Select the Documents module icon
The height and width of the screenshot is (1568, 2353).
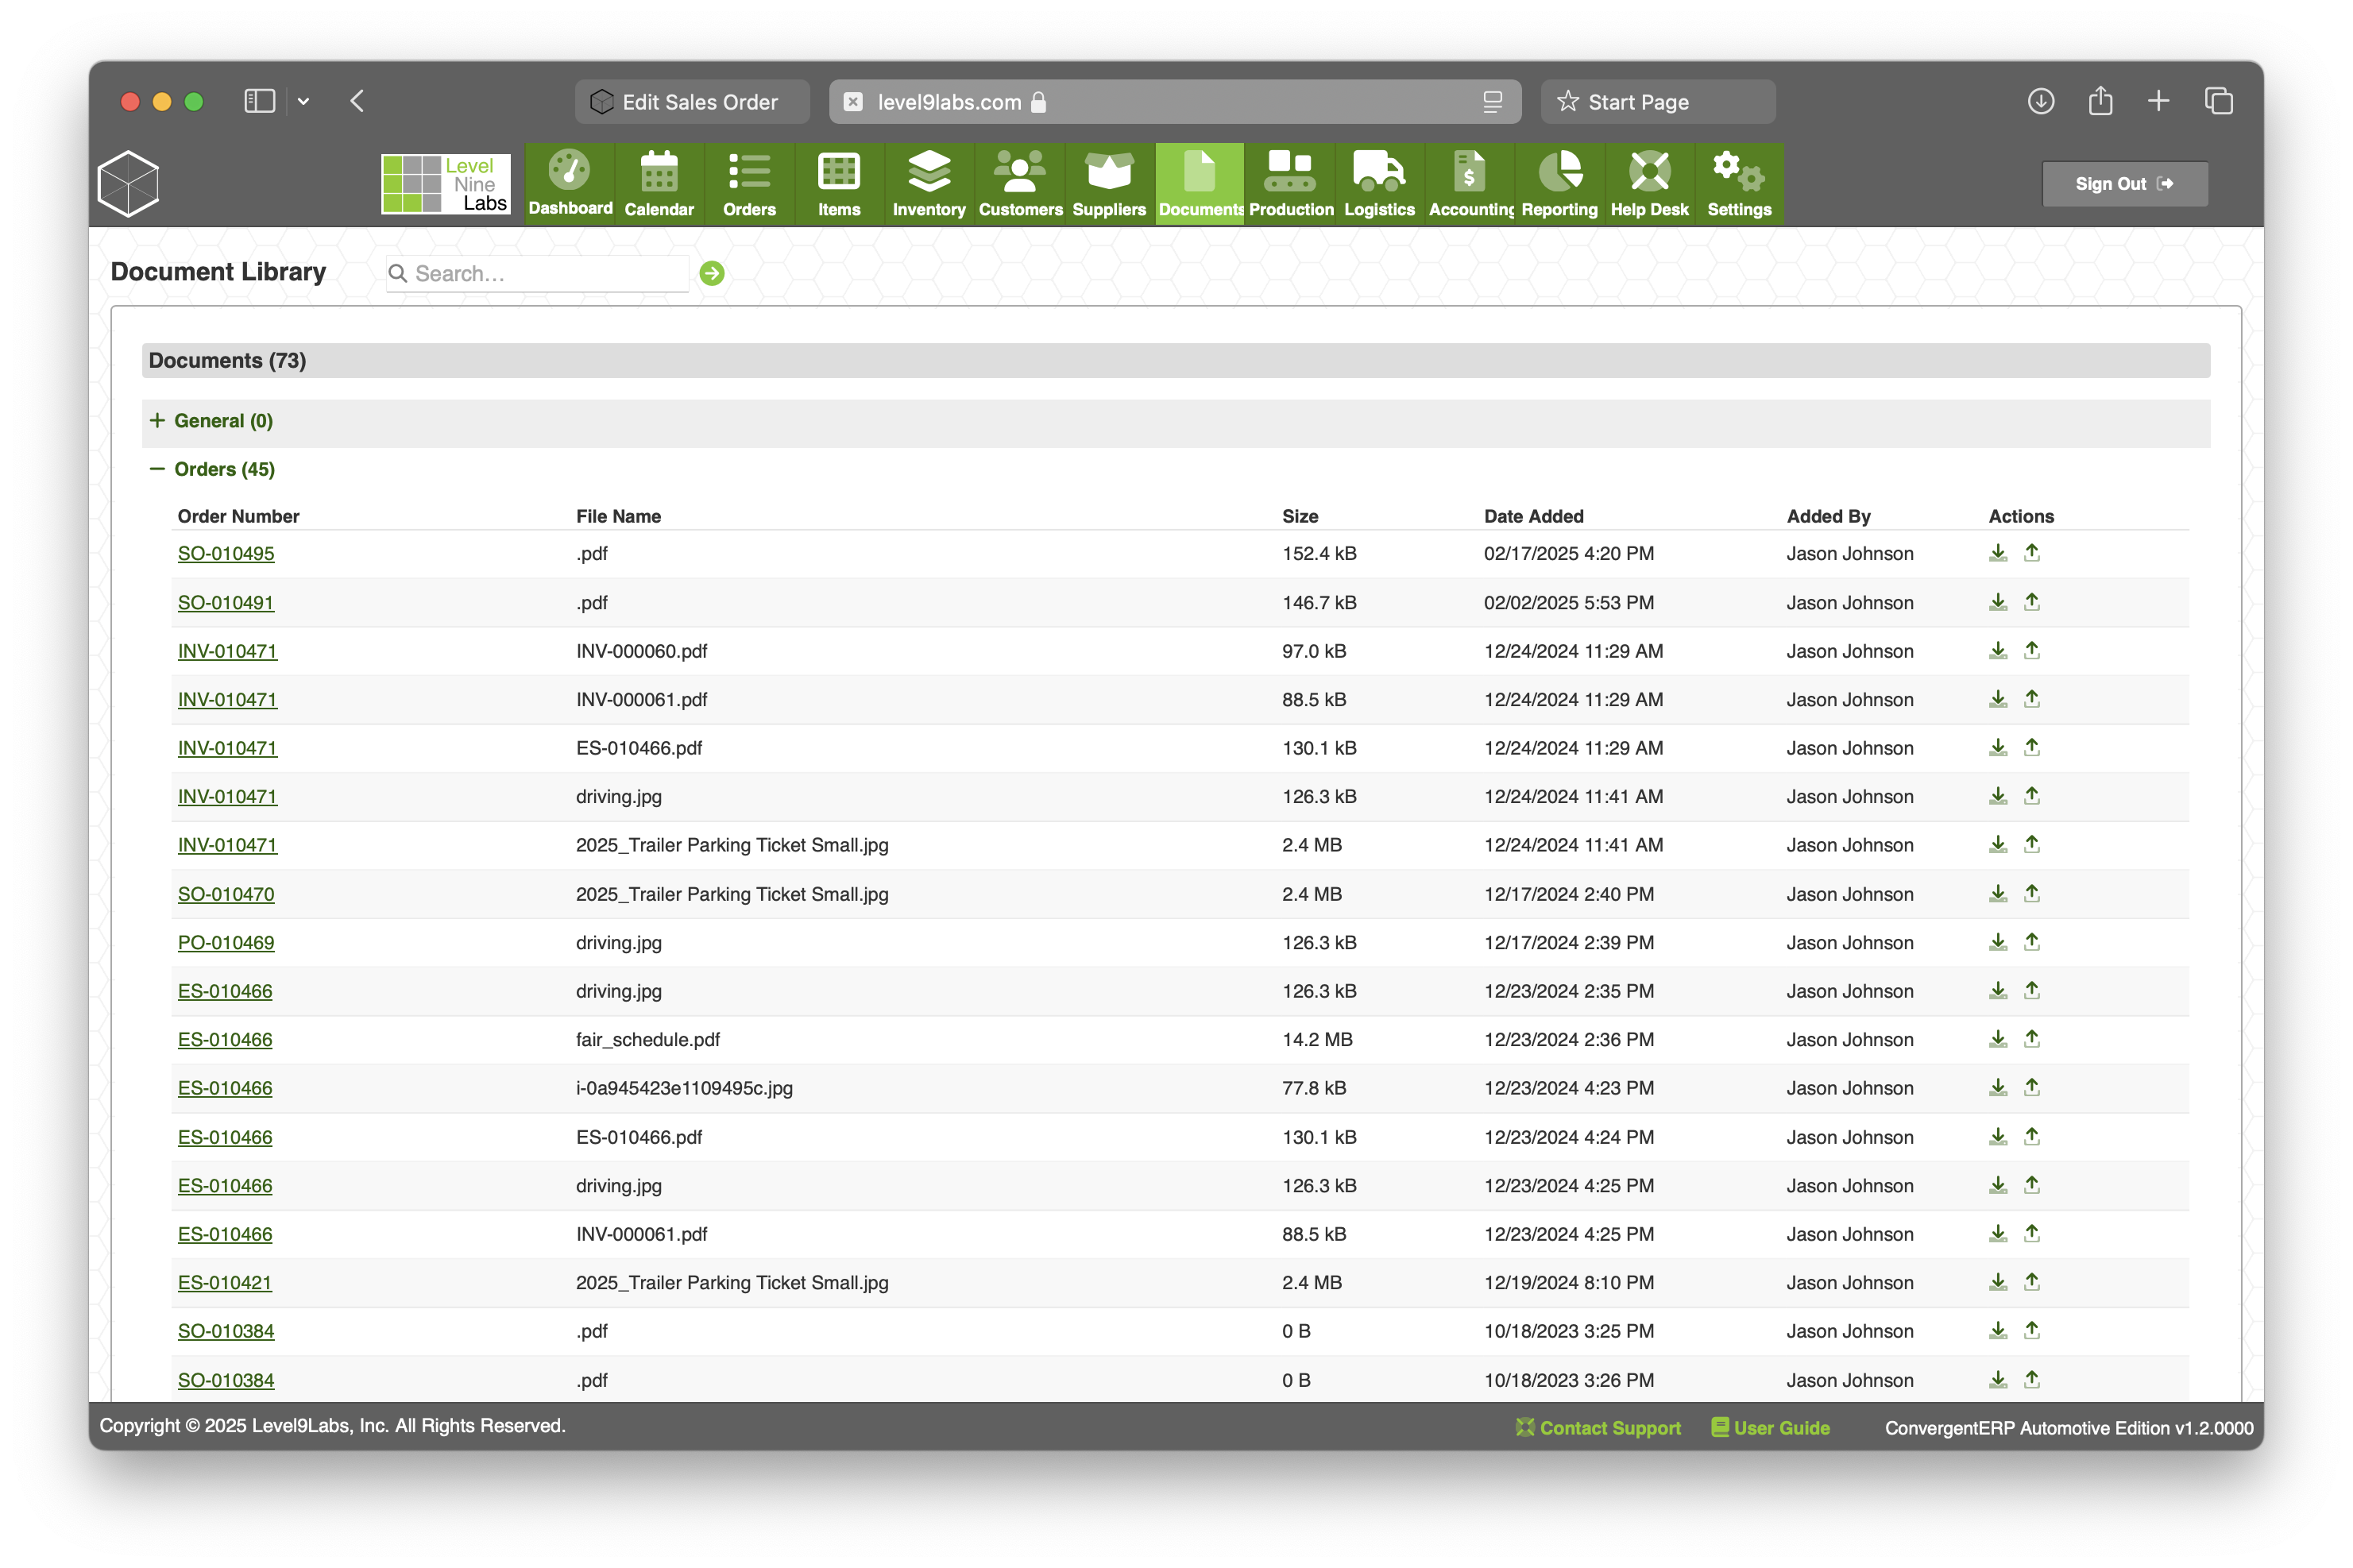(x=1200, y=184)
